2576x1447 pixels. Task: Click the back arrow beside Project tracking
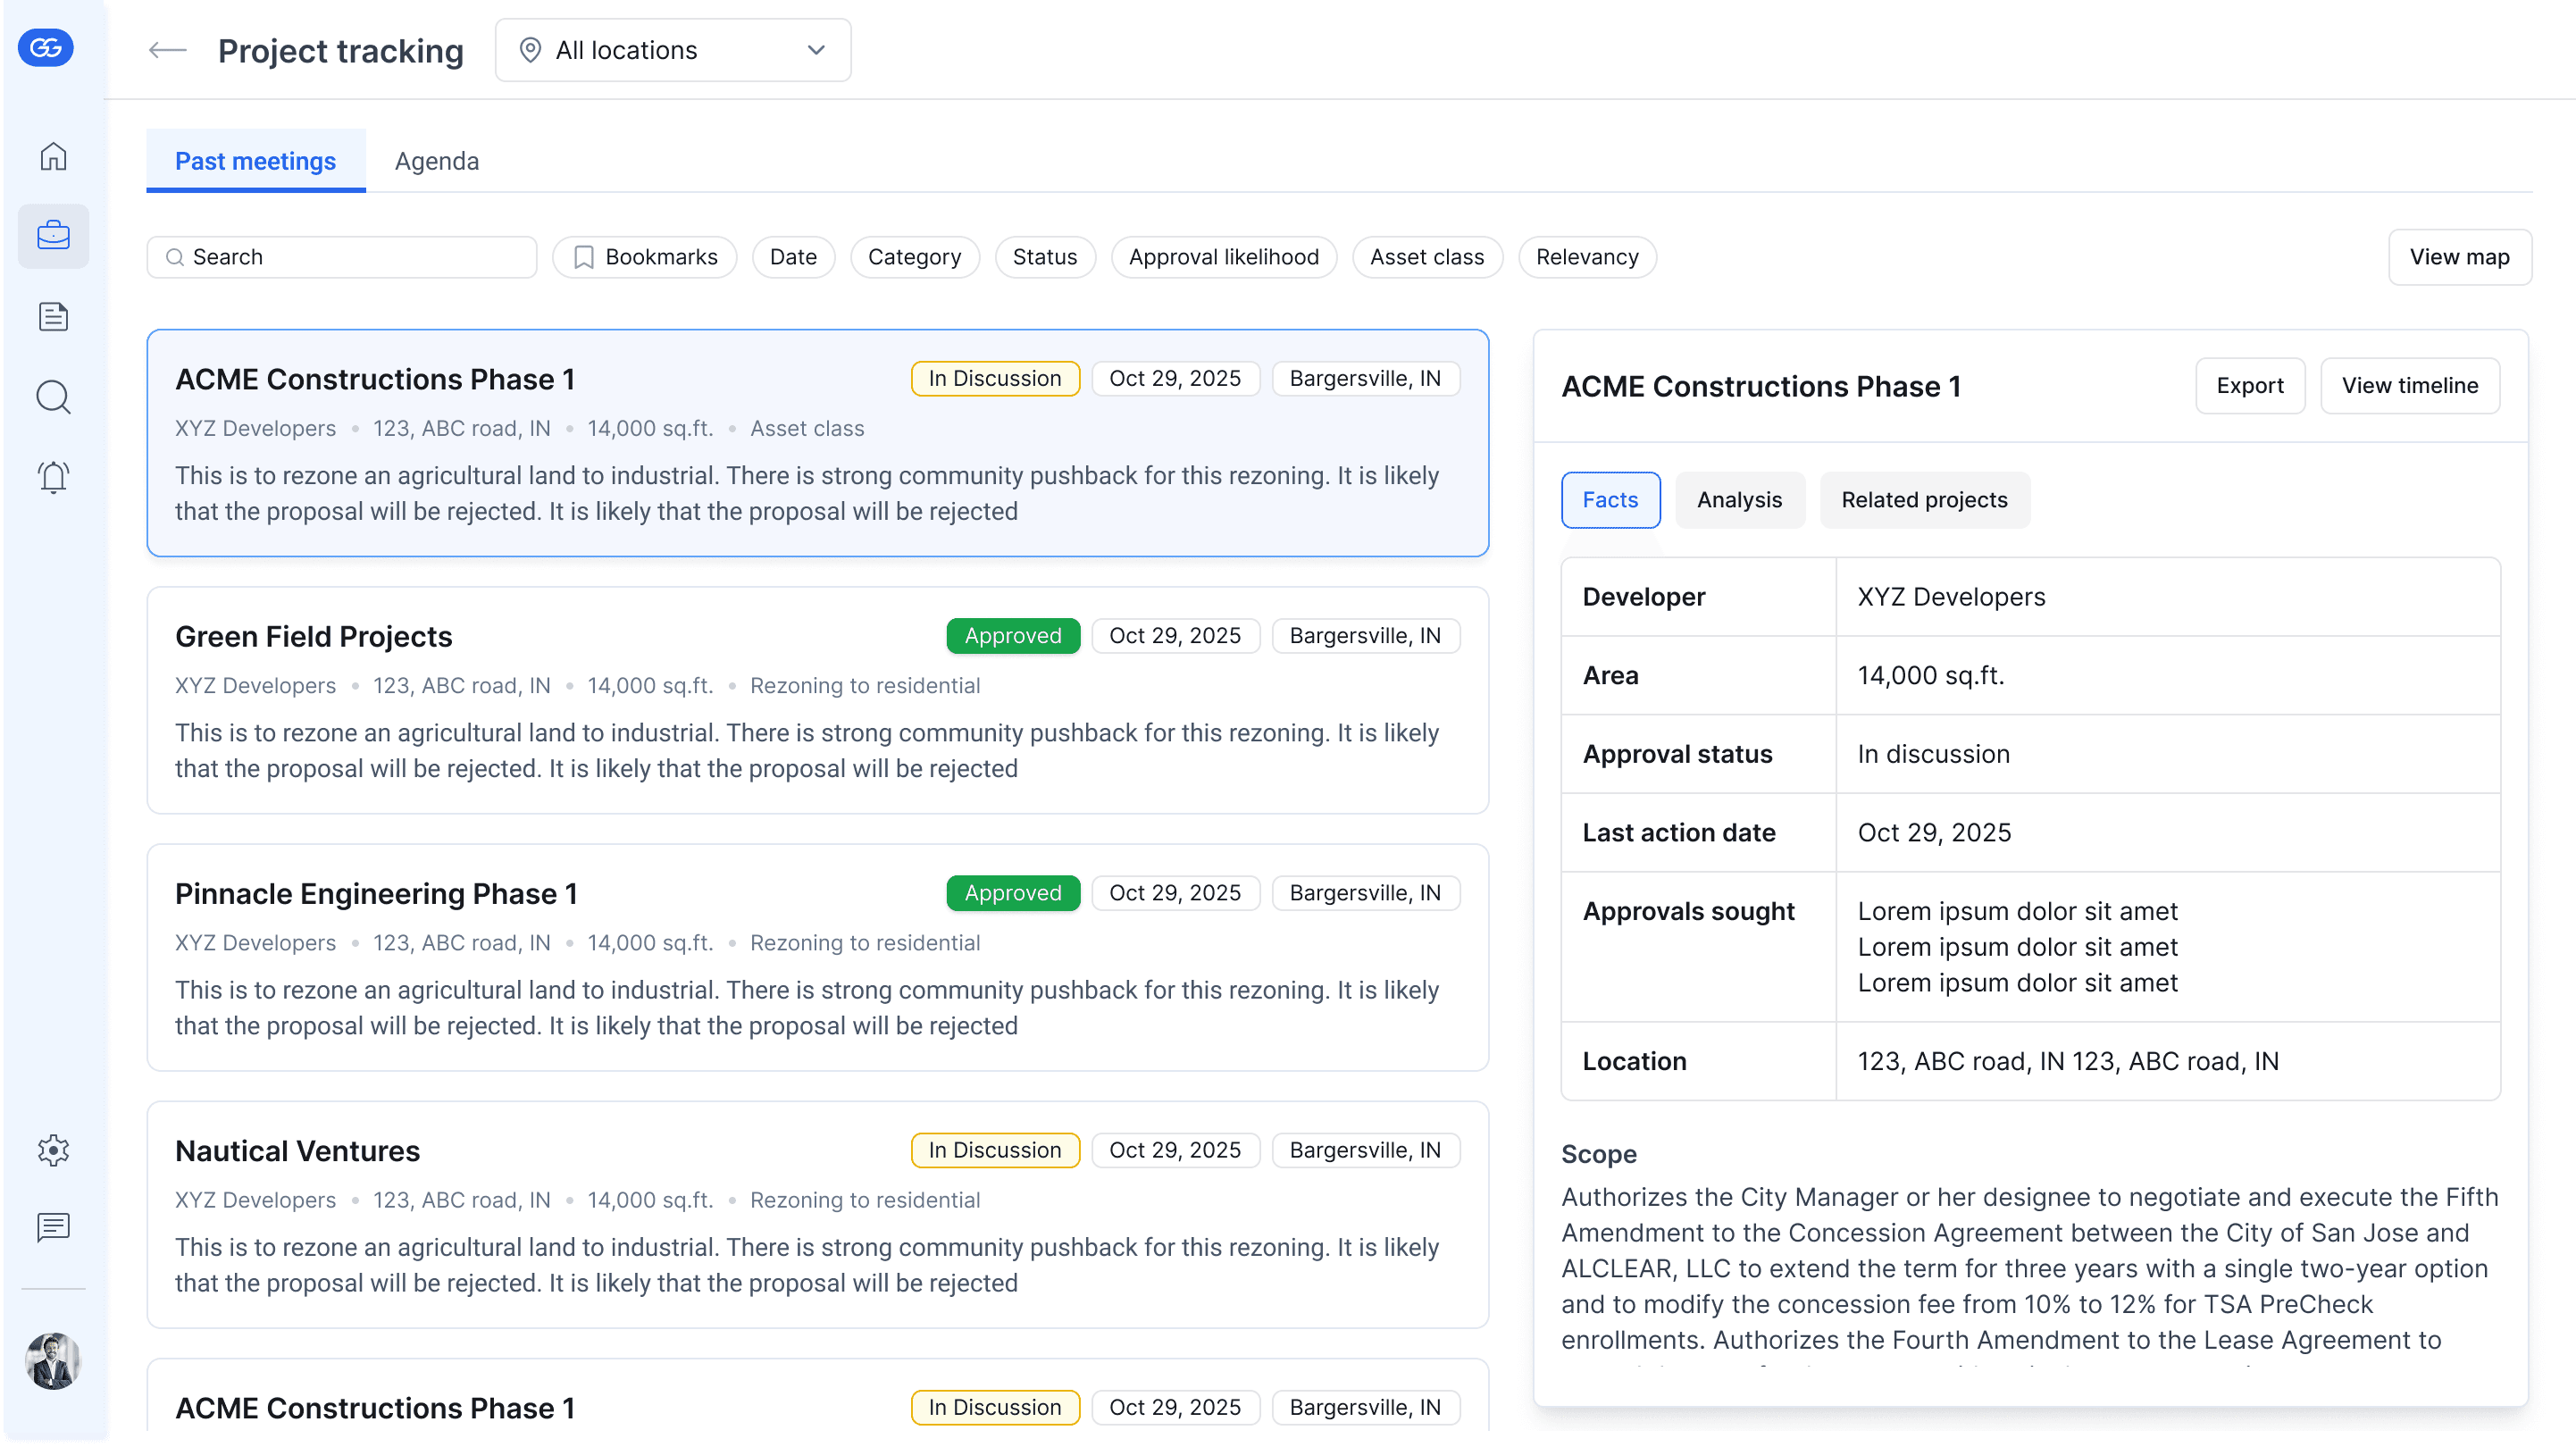(x=167, y=50)
